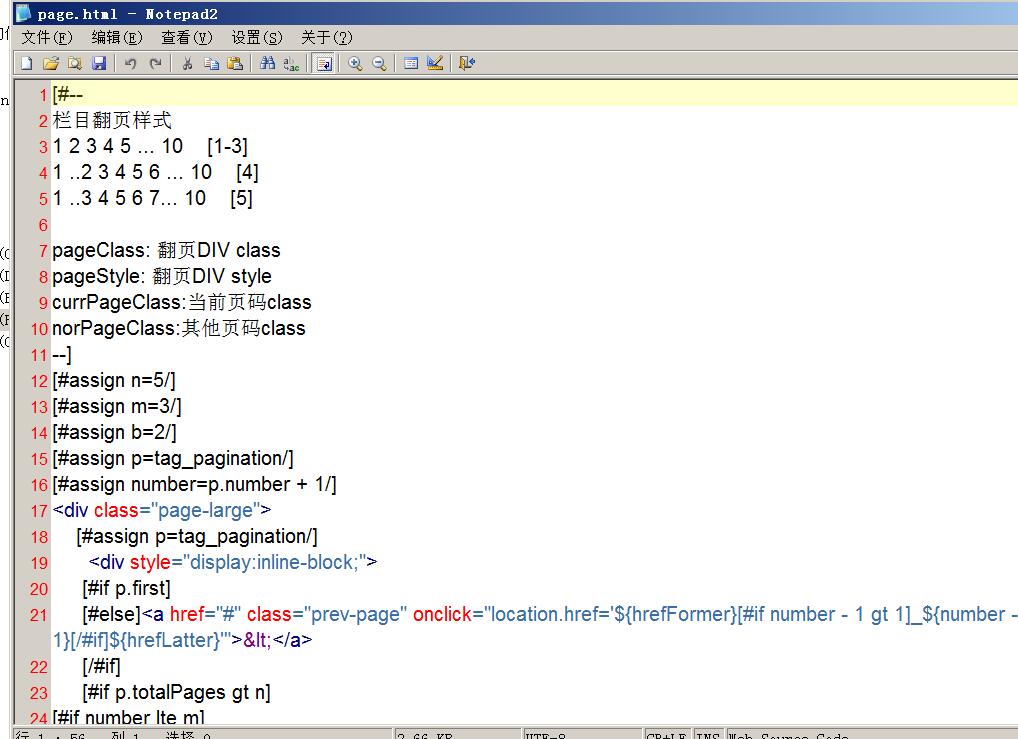This screenshot has height=739, width=1018.
Task: Open the 查看(V) menu
Action: [x=187, y=38]
